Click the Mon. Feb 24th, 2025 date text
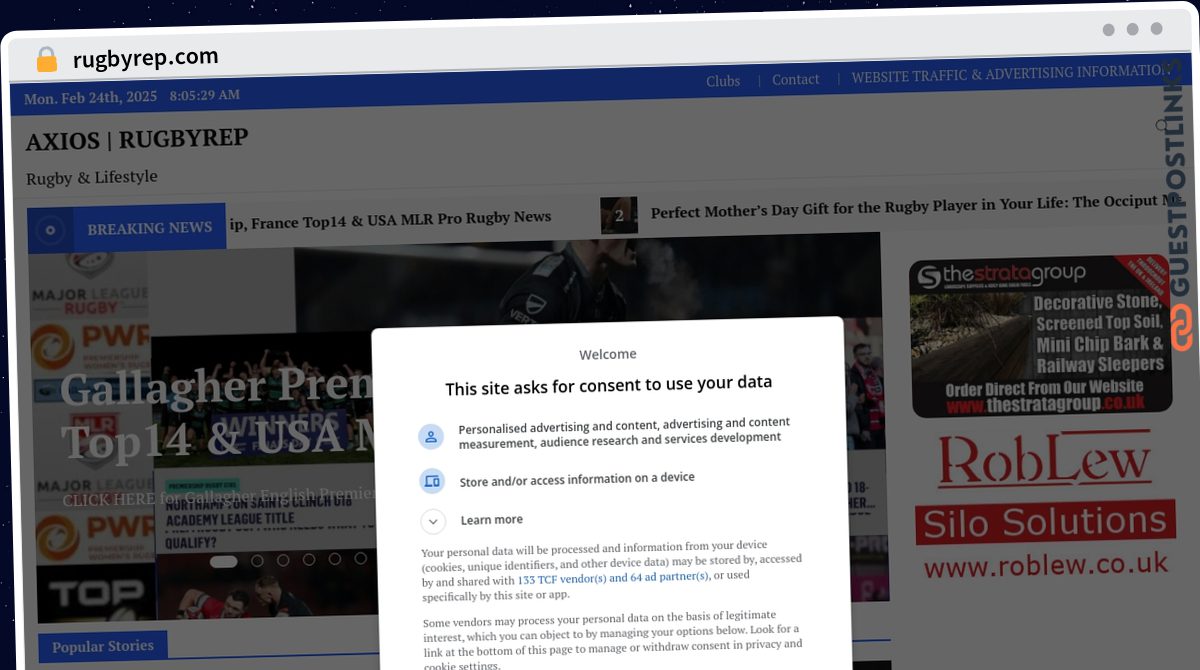This screenshot has width=1200, height=670. (x=91, y=98)
